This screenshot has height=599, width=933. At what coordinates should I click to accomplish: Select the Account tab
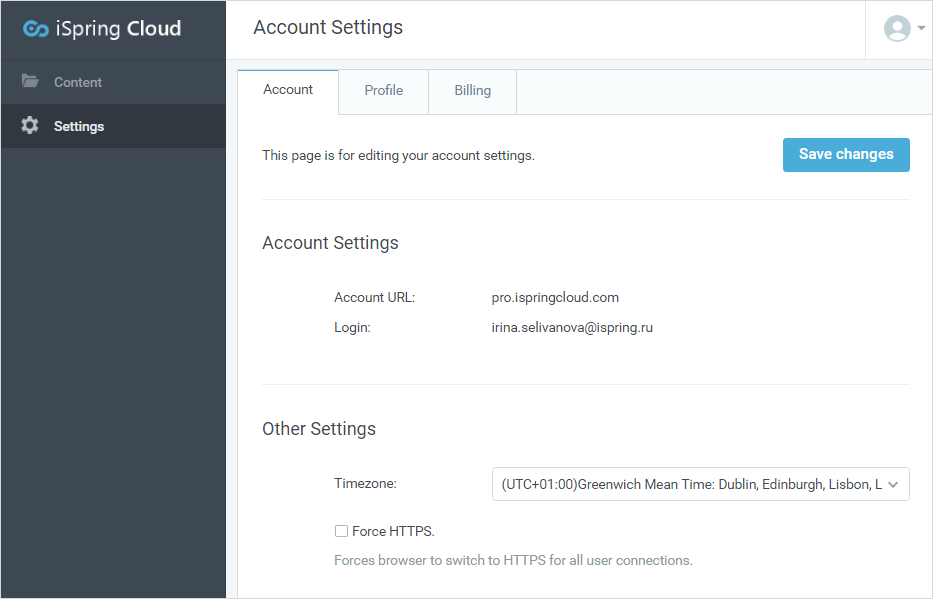pyautogui.click(x=287, y=89)
